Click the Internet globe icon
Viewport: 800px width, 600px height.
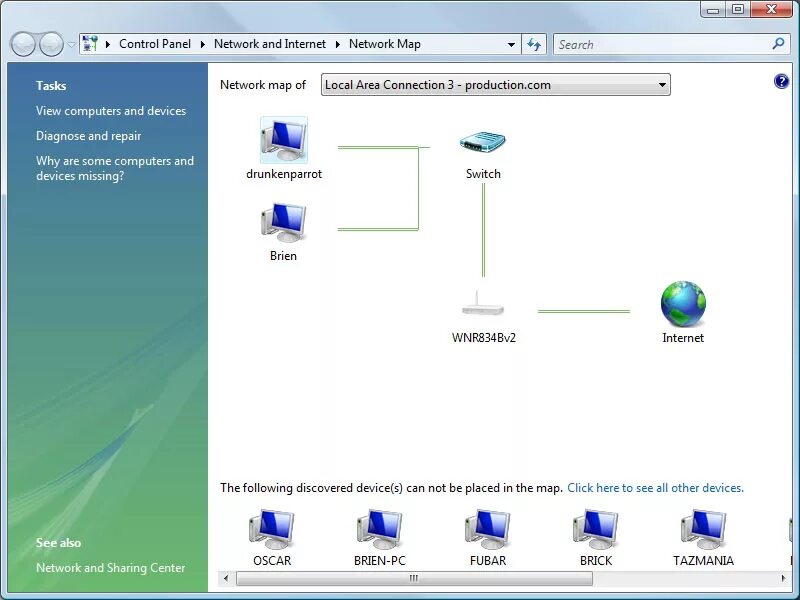coord(683,304)
